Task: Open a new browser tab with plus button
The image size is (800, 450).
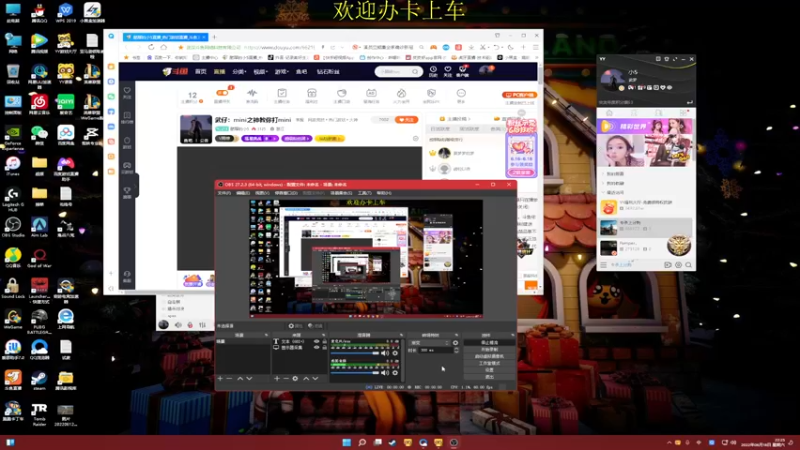Action: tap(214, 37)
